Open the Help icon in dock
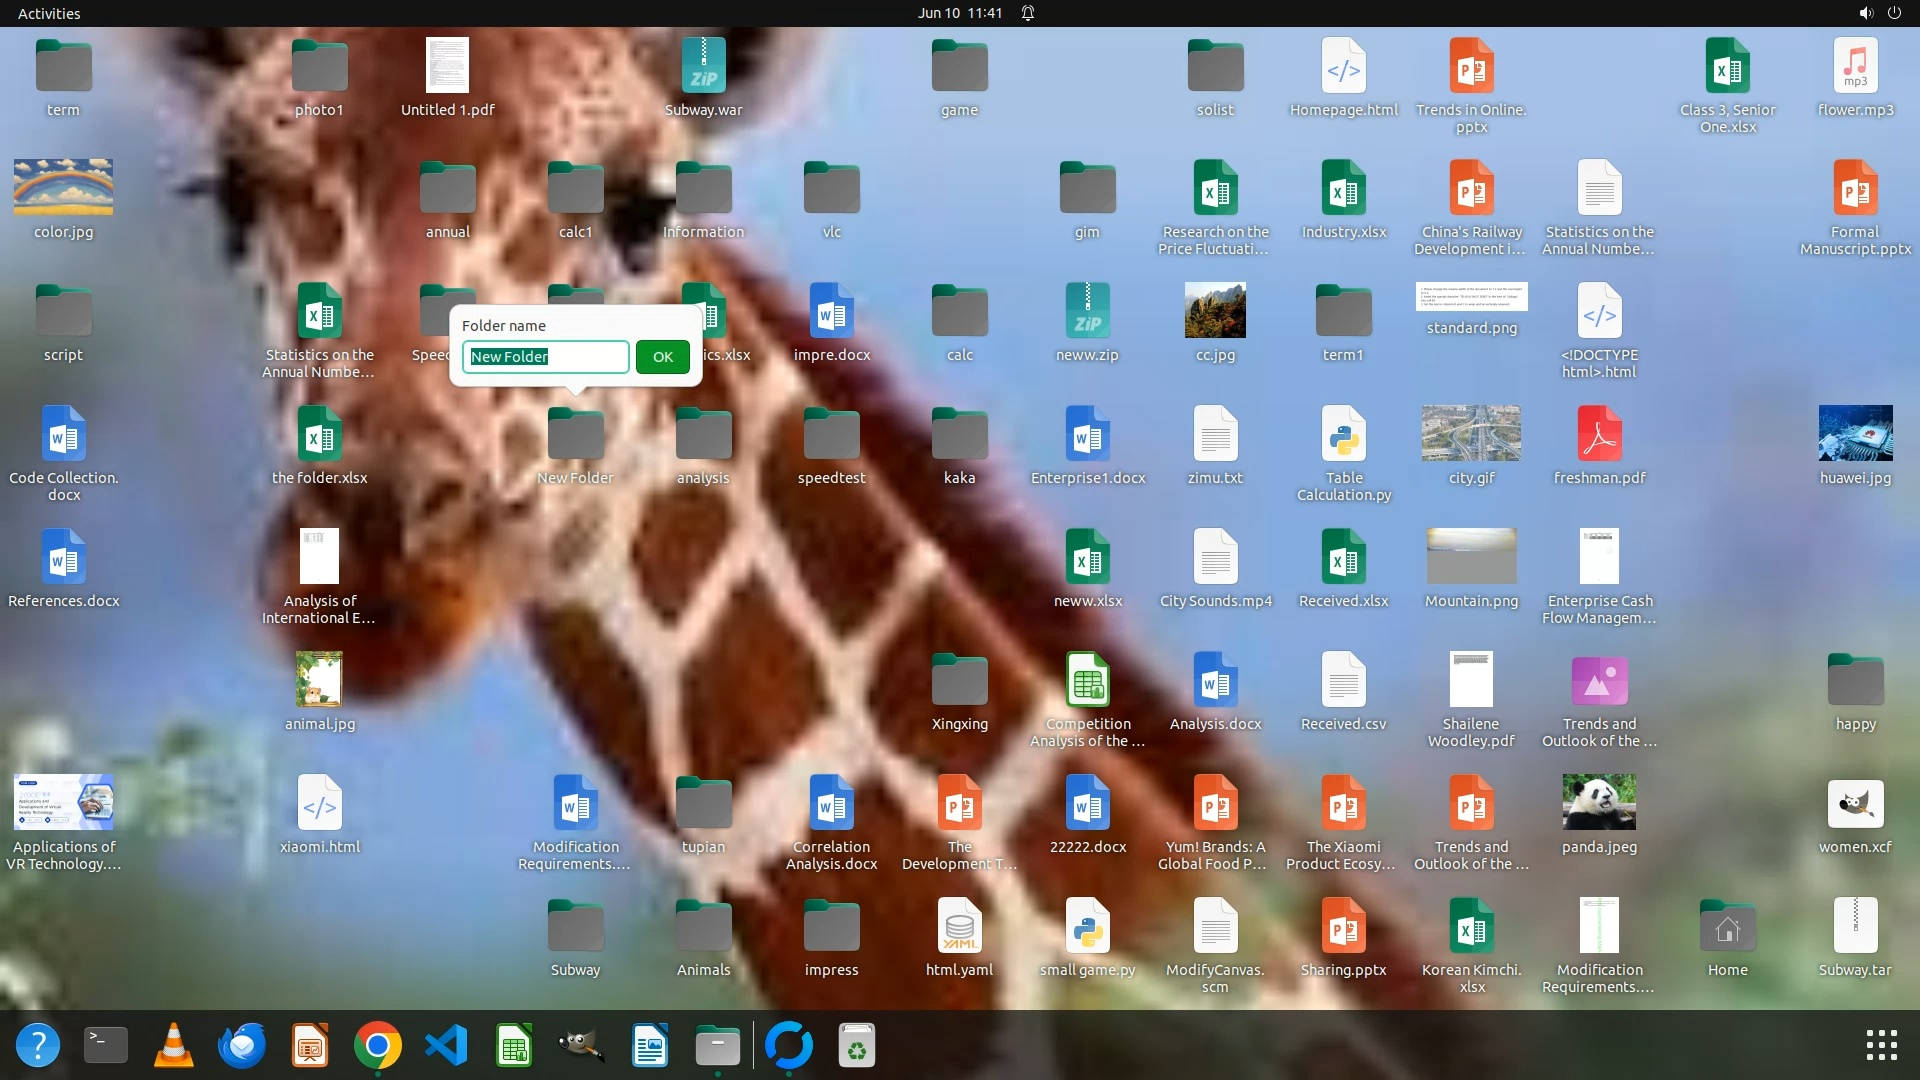The height and width of the screenshot is (1080, 1920). tap(38, 1045)
